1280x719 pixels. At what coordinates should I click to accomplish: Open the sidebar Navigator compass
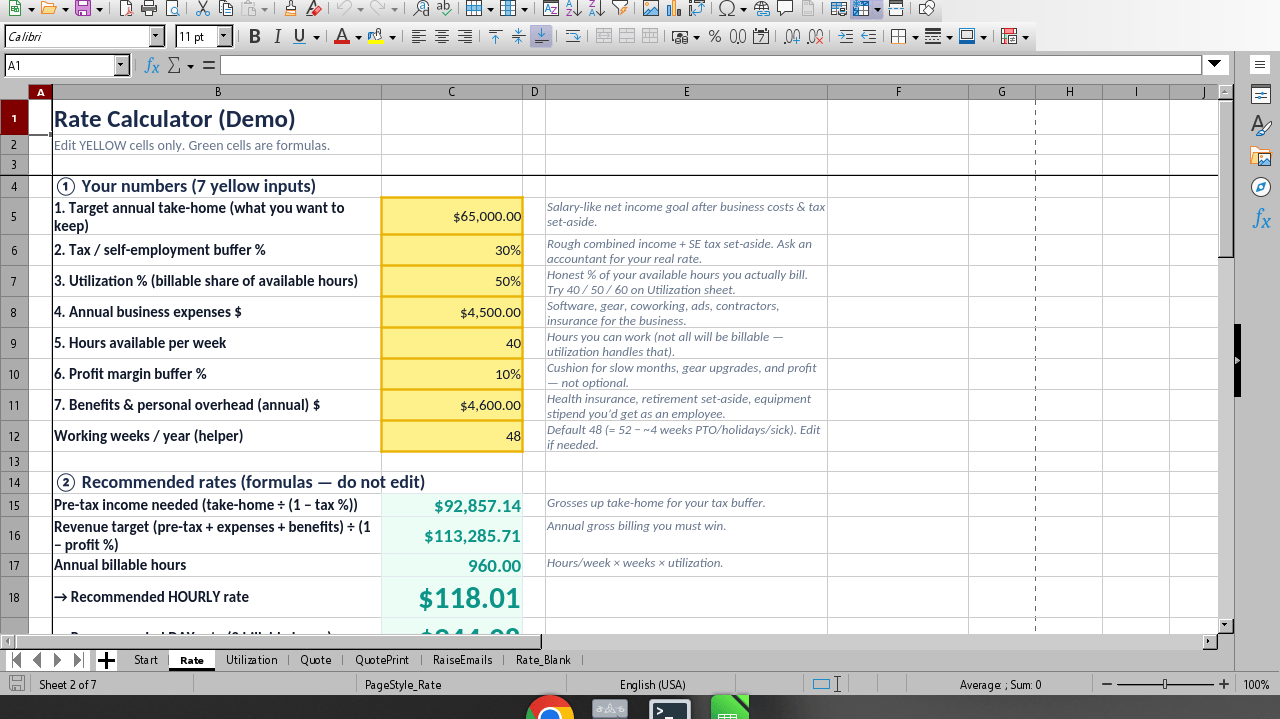pyautogui.click(x=1261, y=188)
